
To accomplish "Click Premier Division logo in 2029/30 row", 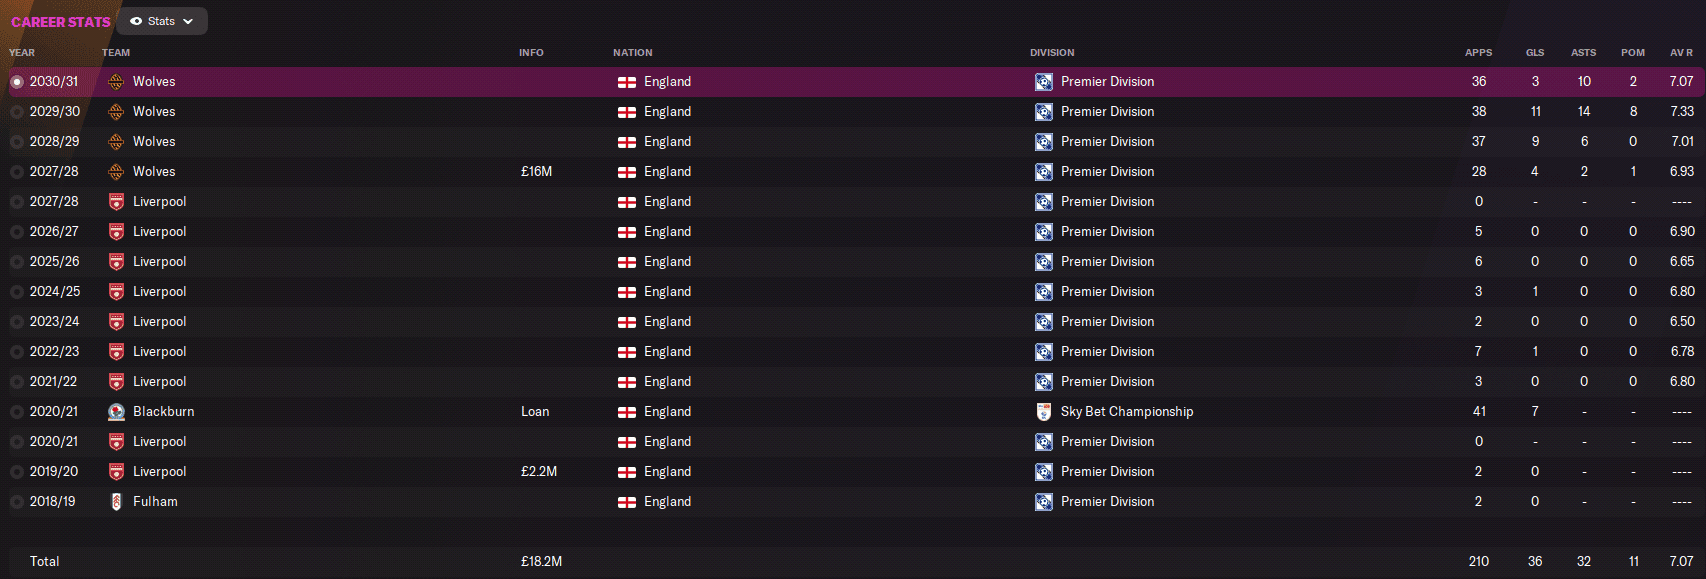I will click(x=1043, y=112).
